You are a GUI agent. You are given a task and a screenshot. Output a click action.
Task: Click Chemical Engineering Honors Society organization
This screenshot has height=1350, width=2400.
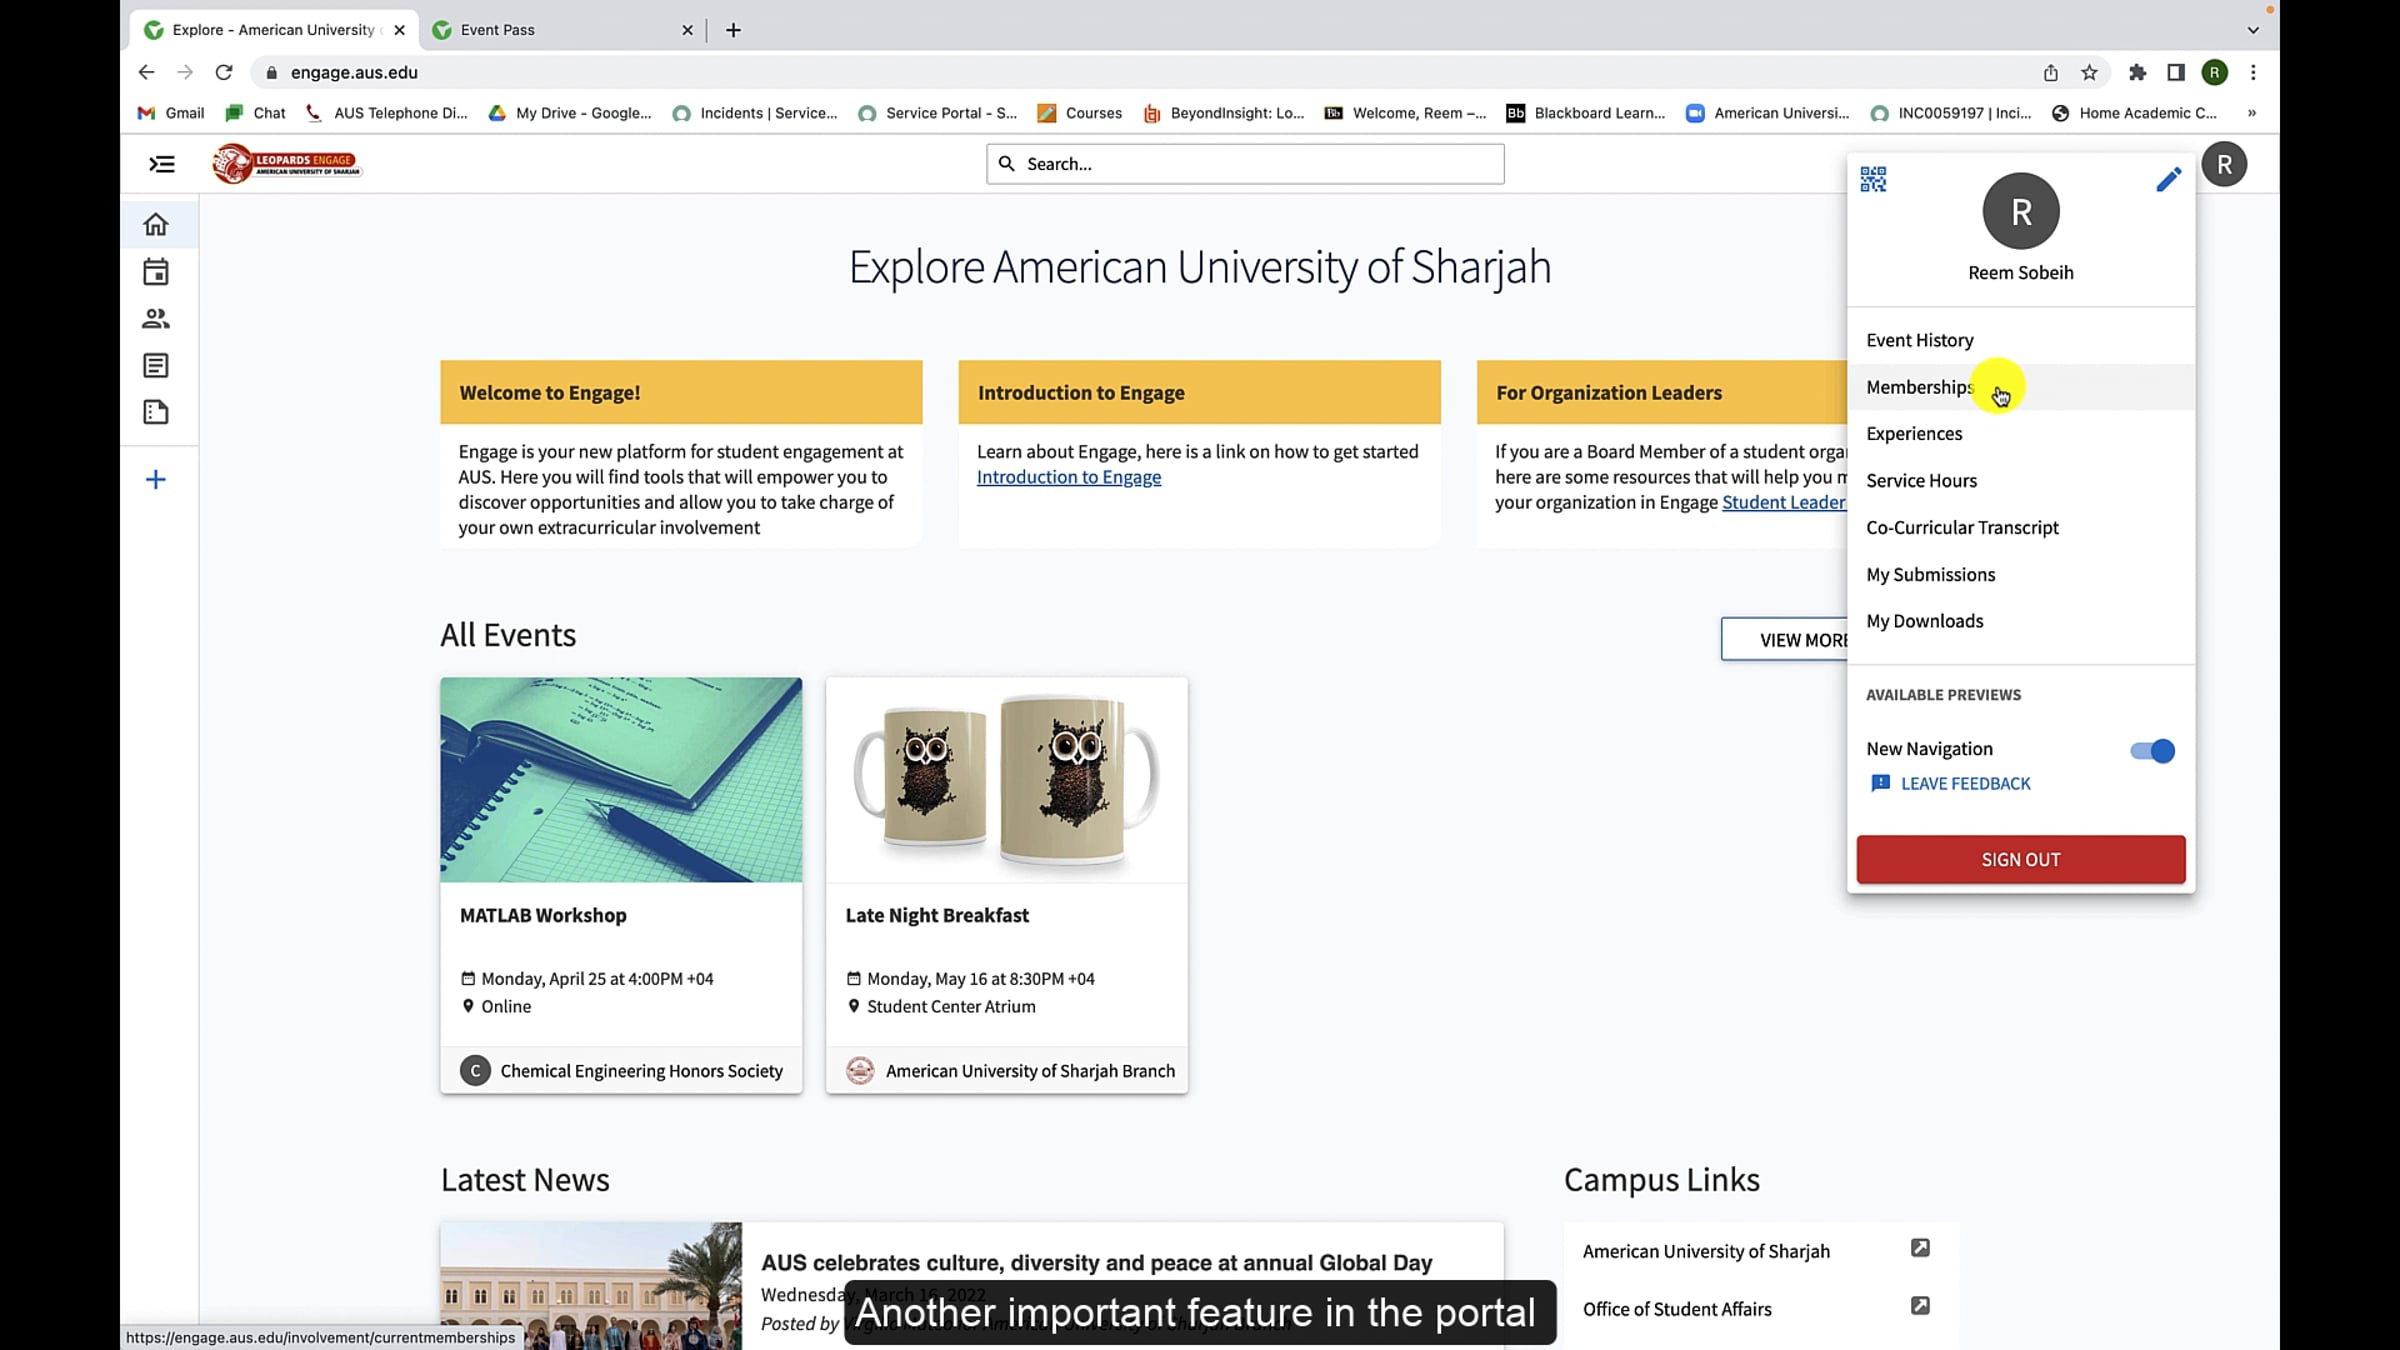[621, 1071]
